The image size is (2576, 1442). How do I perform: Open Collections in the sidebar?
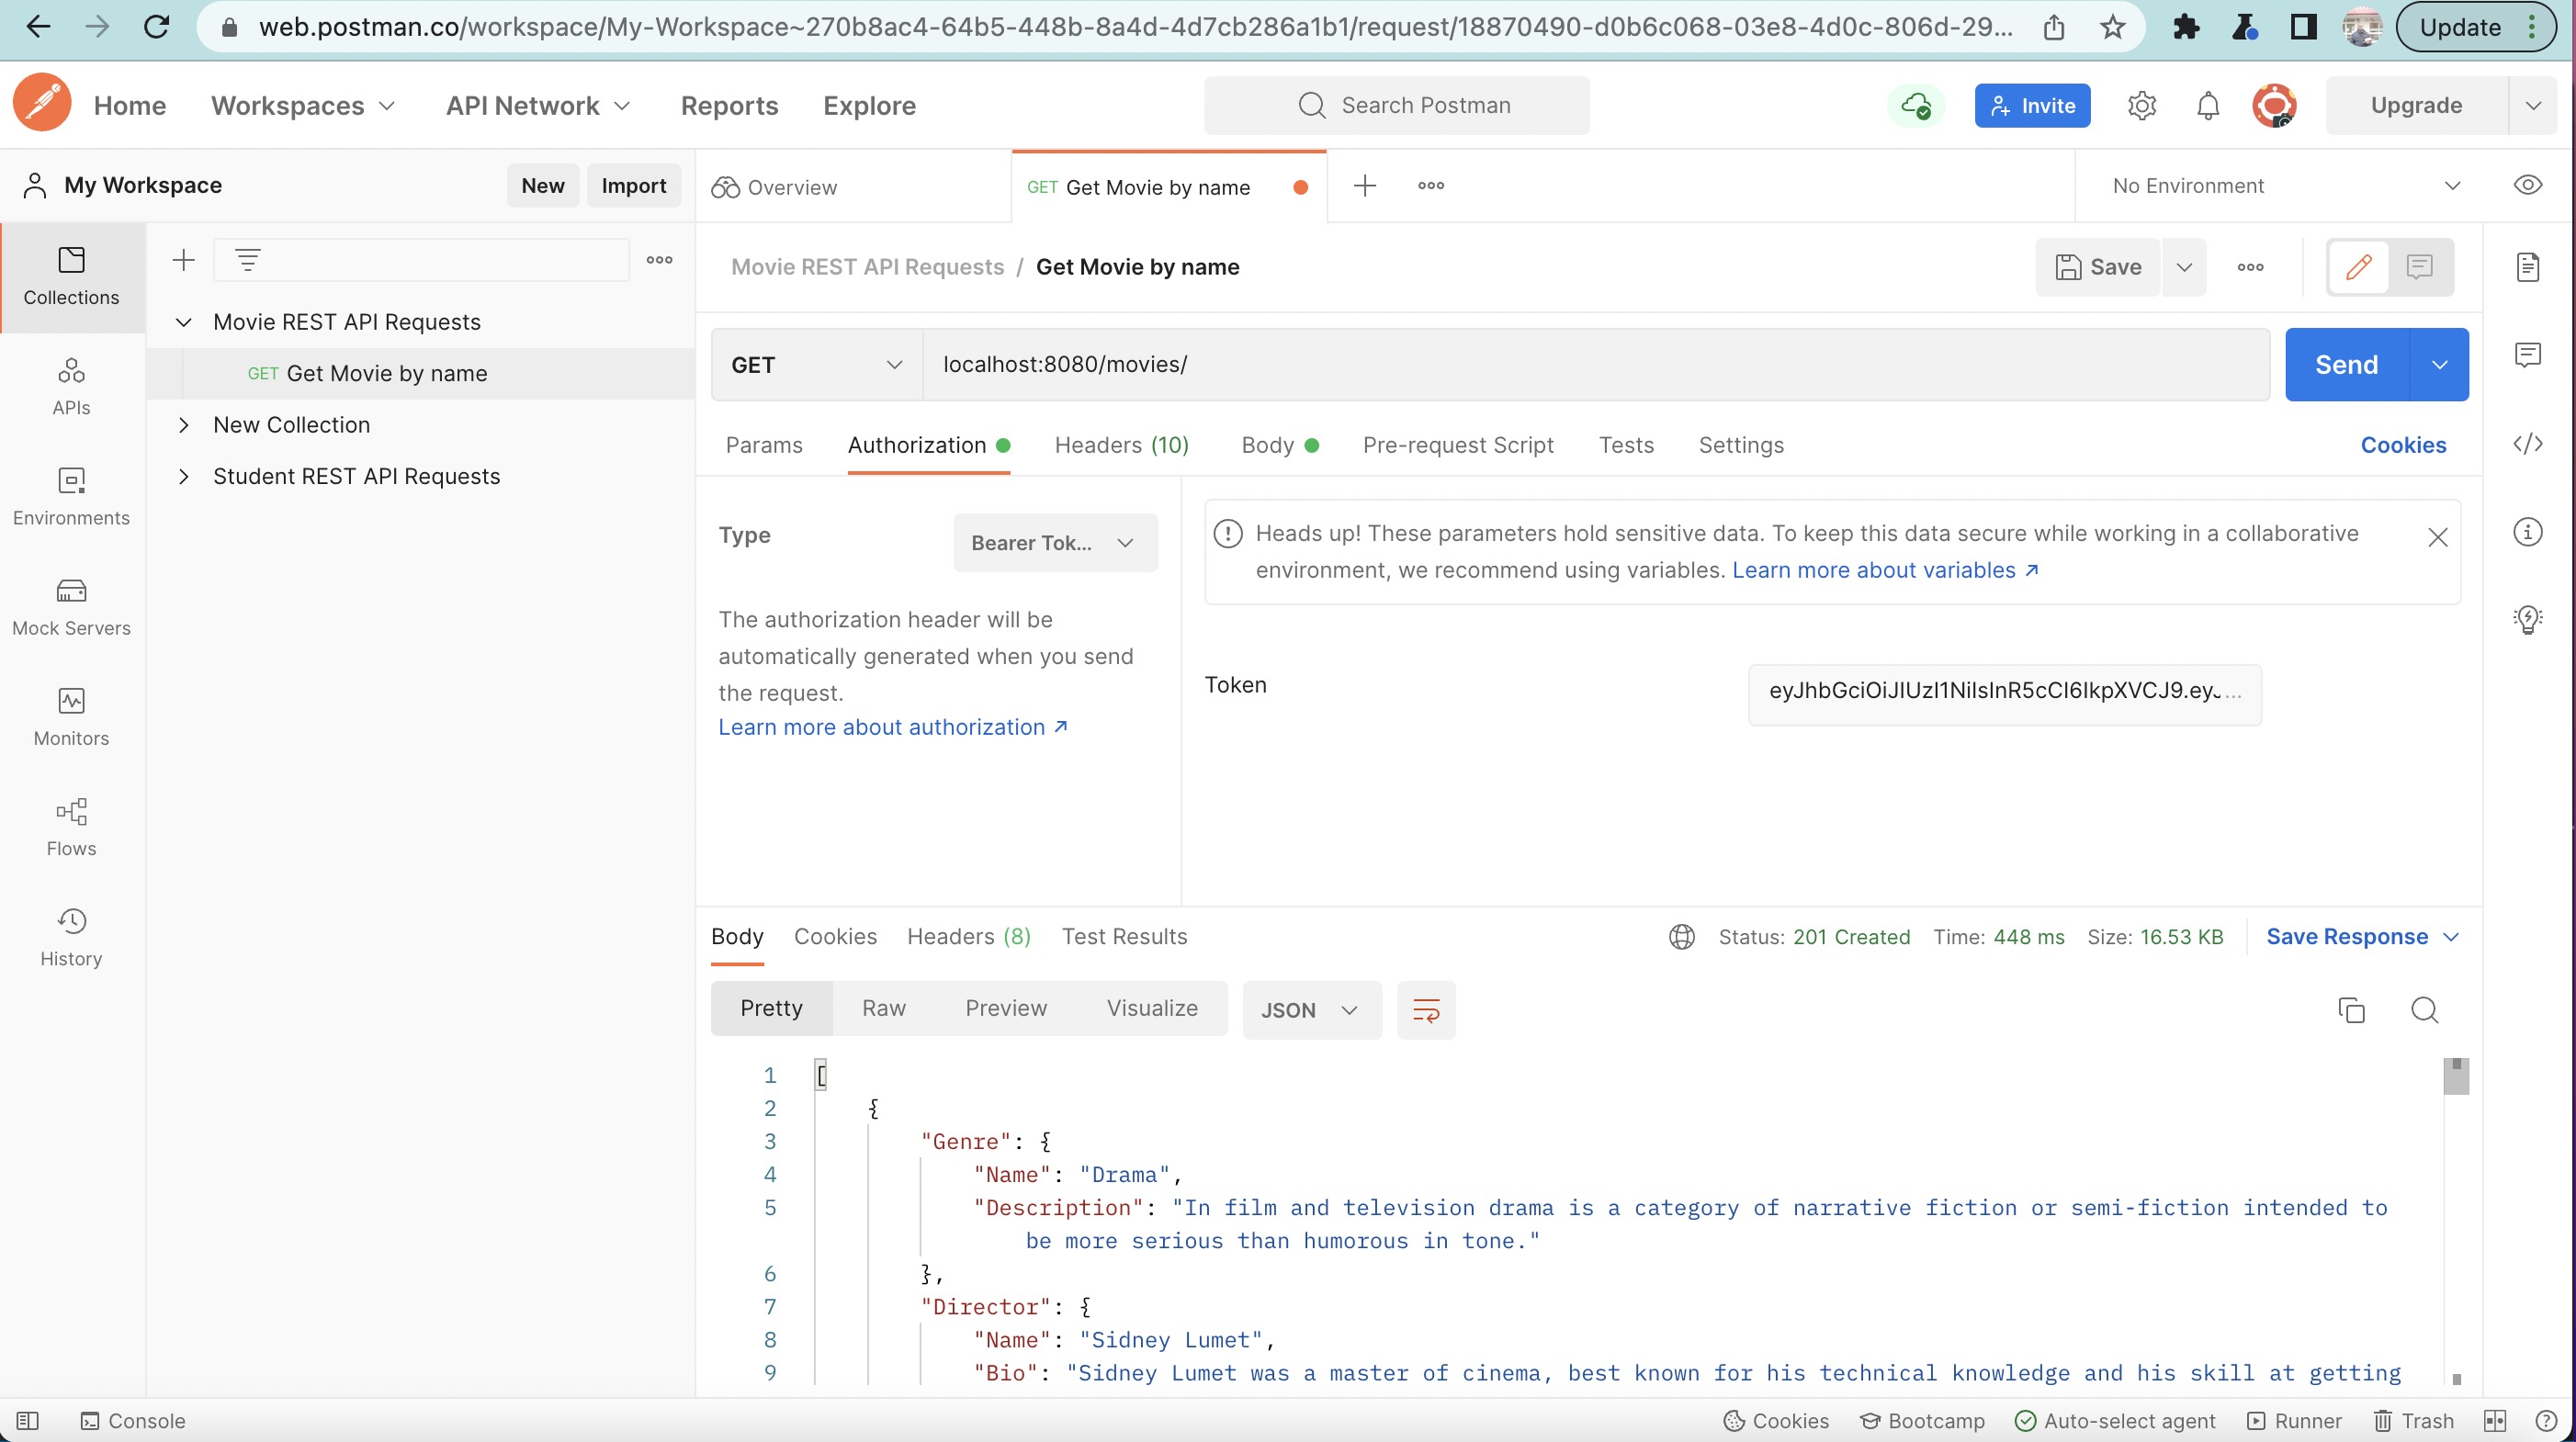71,276
